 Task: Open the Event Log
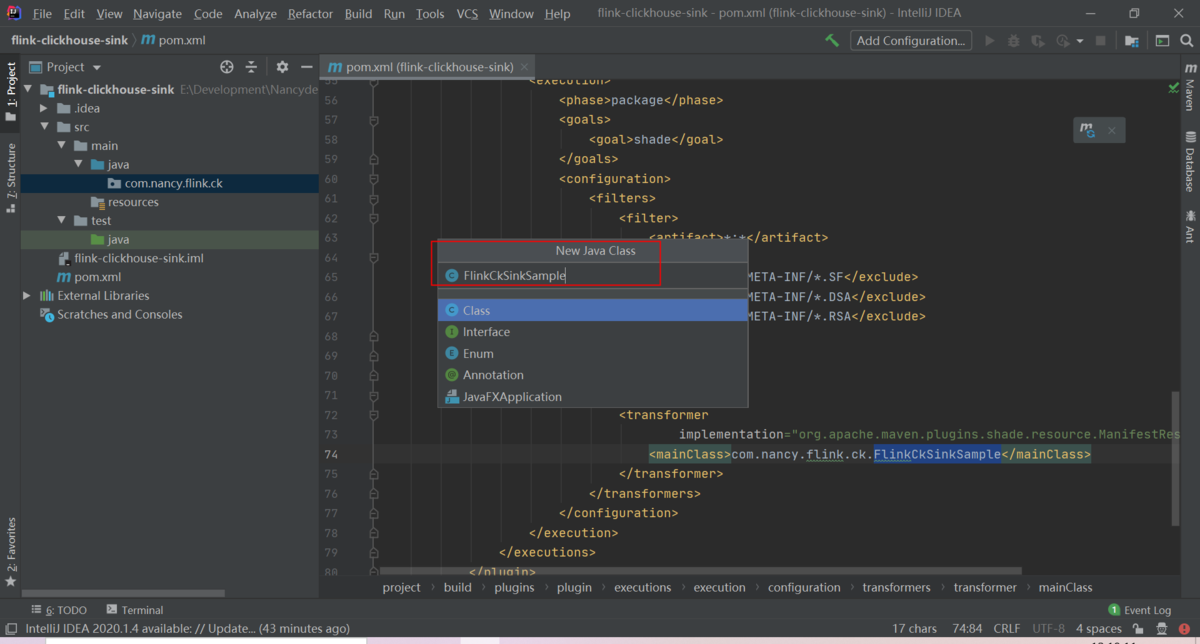click(x=1139, y=610)
